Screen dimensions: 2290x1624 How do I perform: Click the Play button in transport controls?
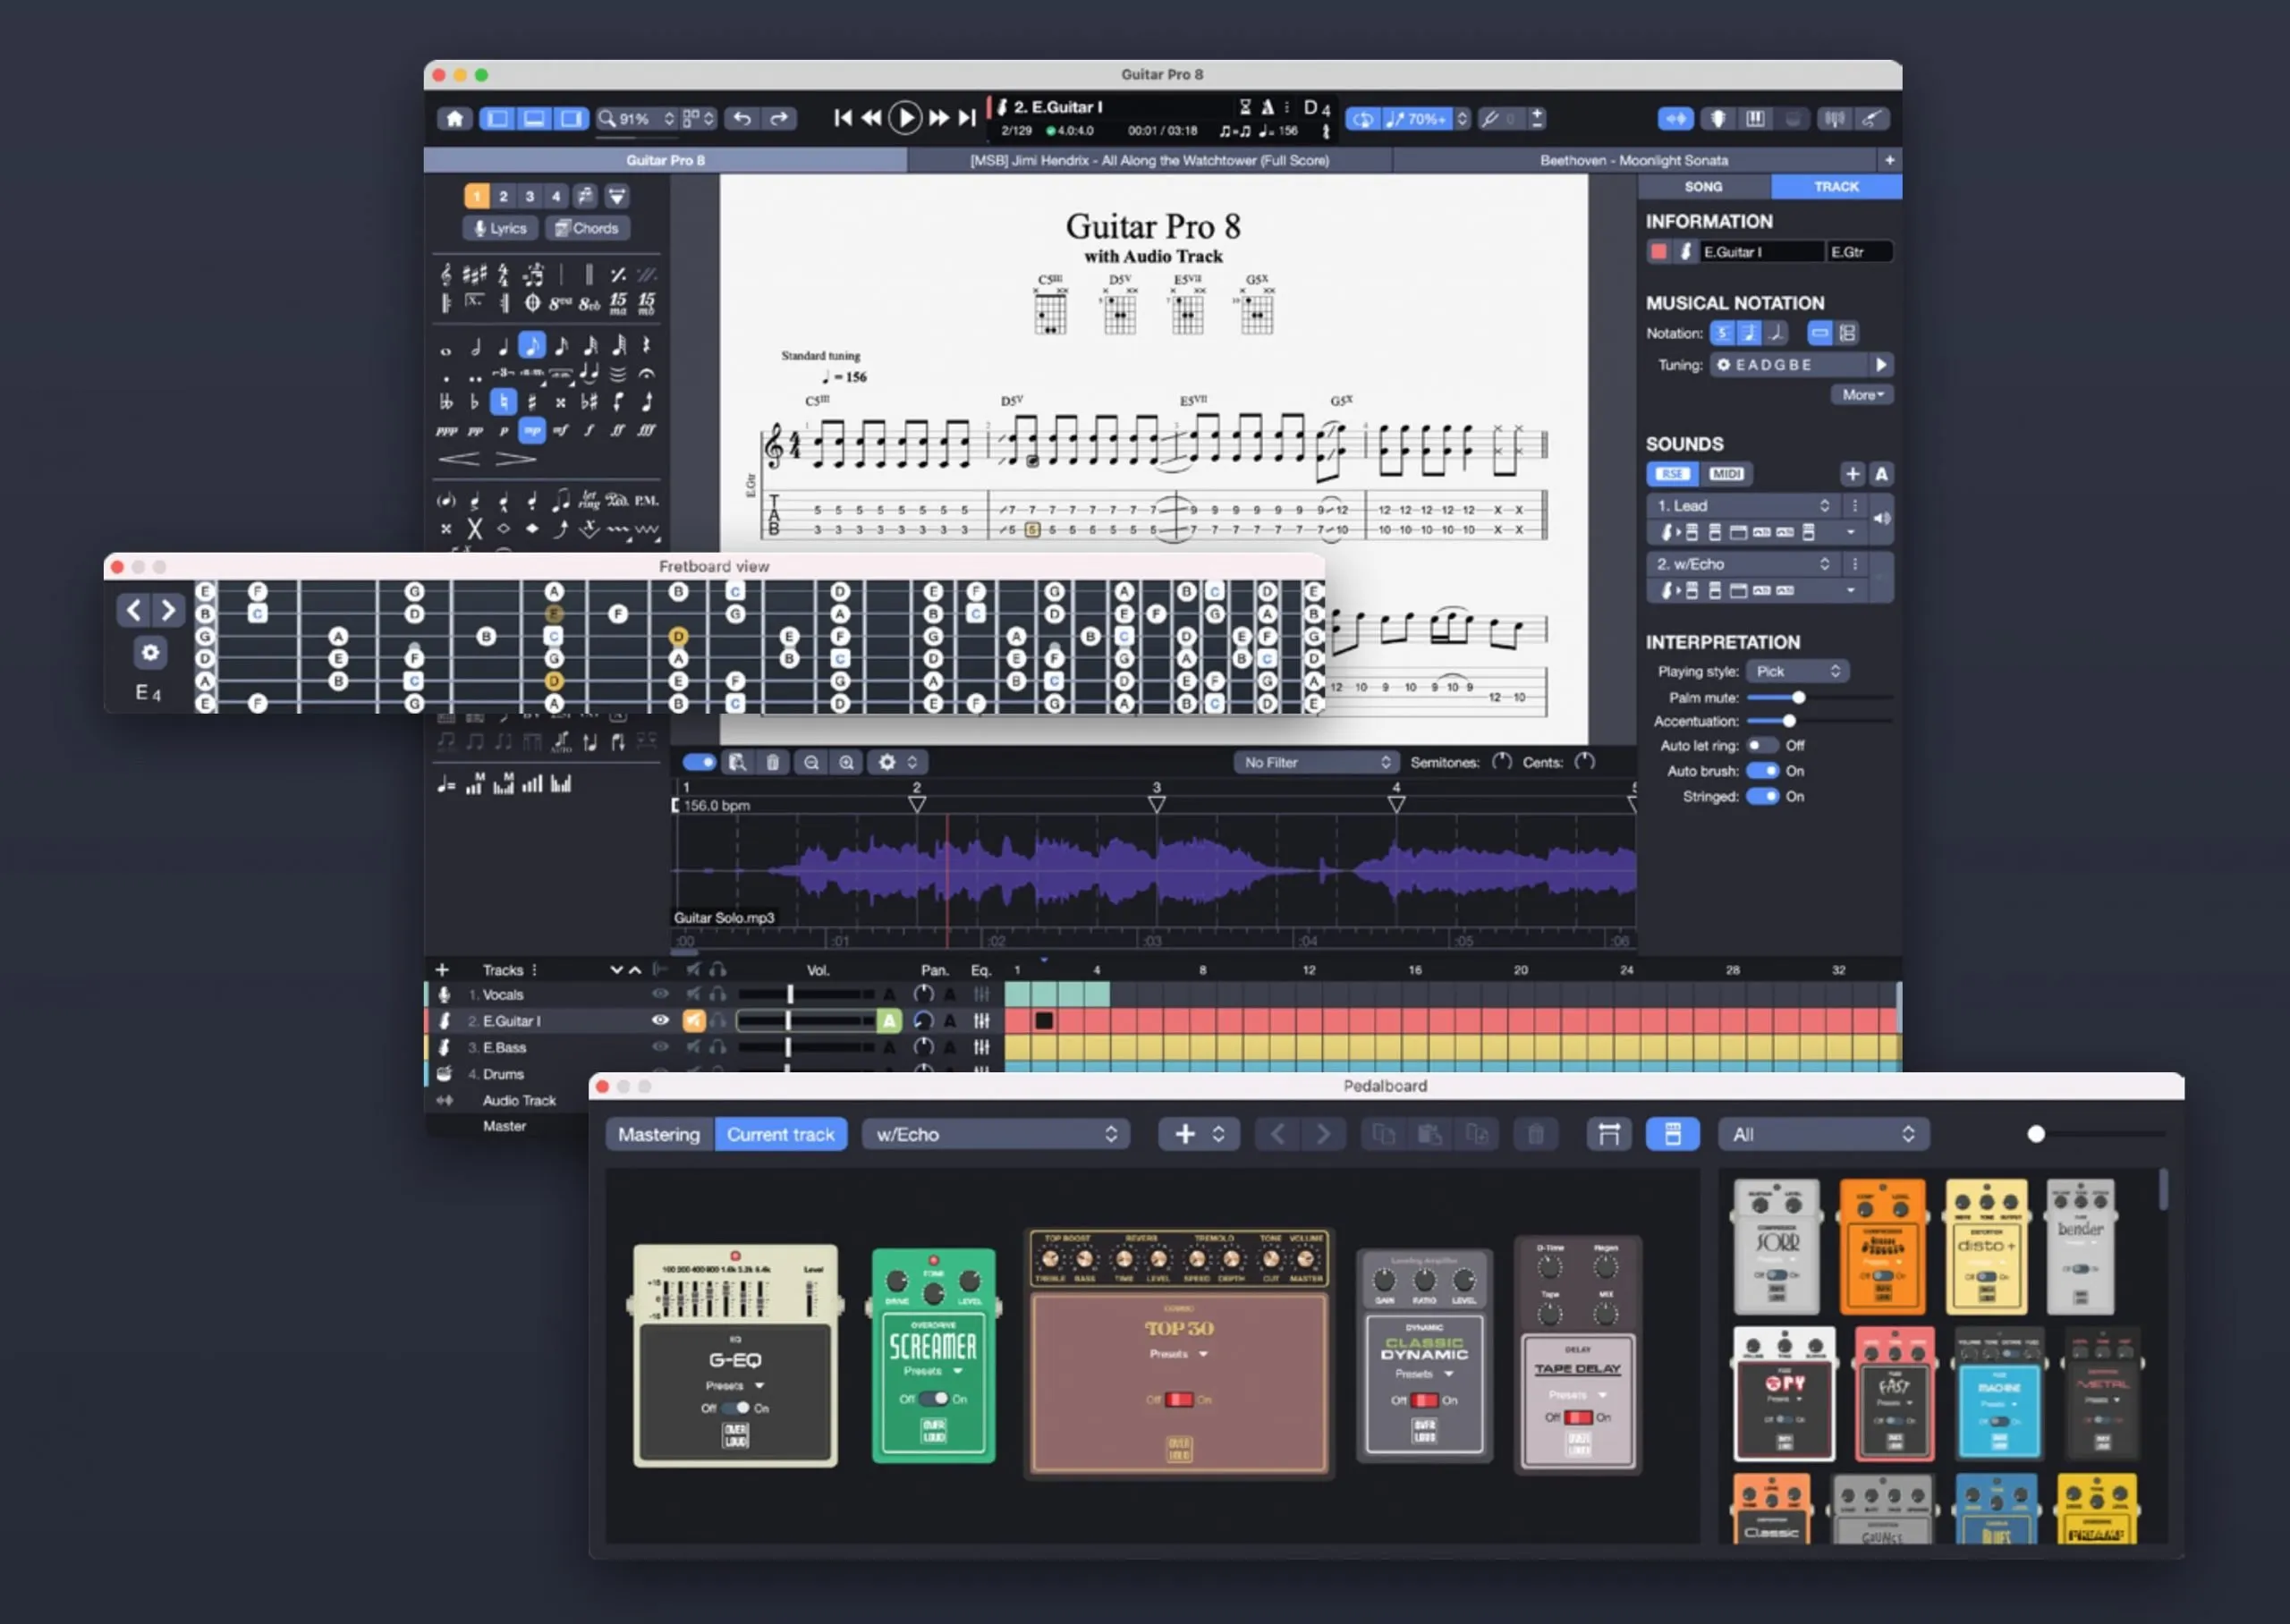[x=909, y=118]
